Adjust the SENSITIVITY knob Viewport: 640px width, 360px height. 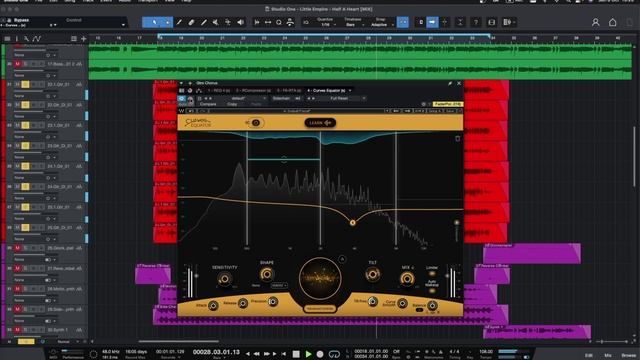tap(224, 279)
